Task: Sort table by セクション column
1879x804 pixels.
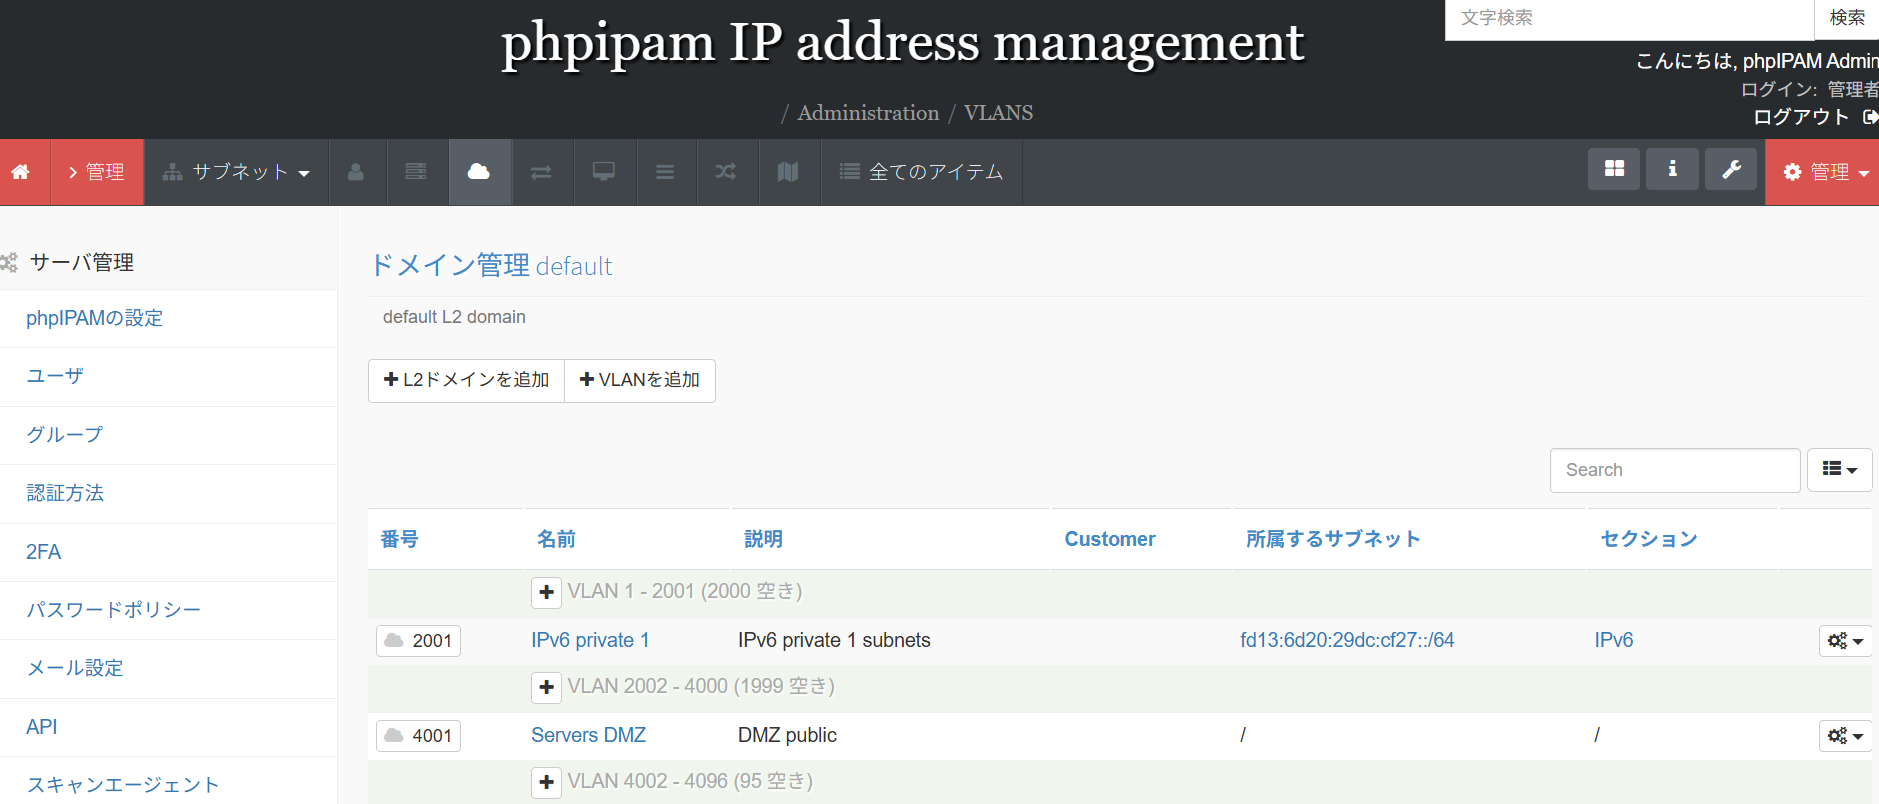Action: point(1649,539)
